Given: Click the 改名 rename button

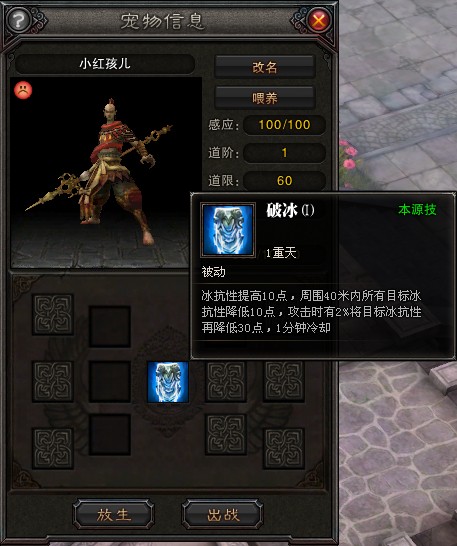Looking at the screenshot, I should pyautogui.click(x=265, y=67).
